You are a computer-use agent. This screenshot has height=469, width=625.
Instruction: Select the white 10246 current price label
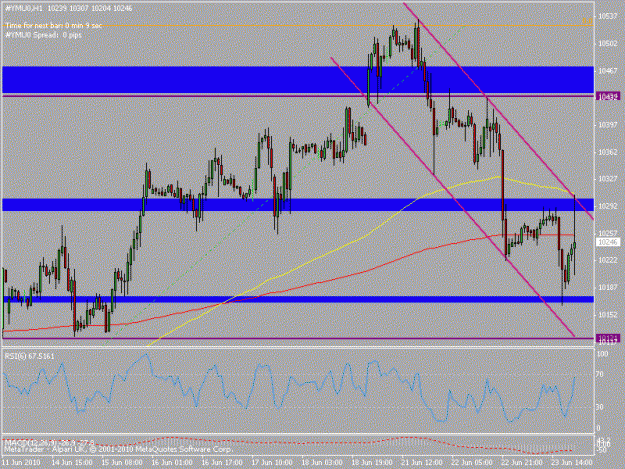pyautogui.click(x=608, y=242)
